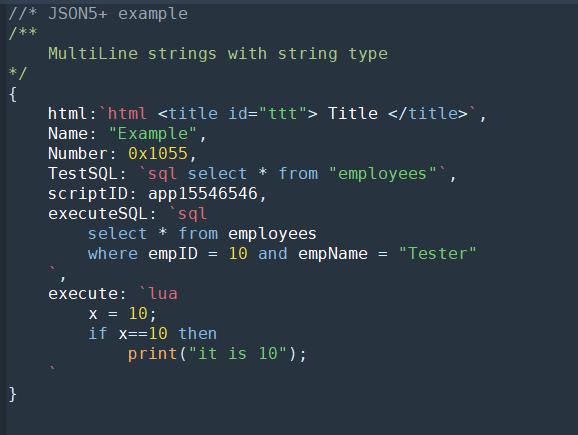
Task: Click the string value "Example"
Action: [x=153, y=133]
